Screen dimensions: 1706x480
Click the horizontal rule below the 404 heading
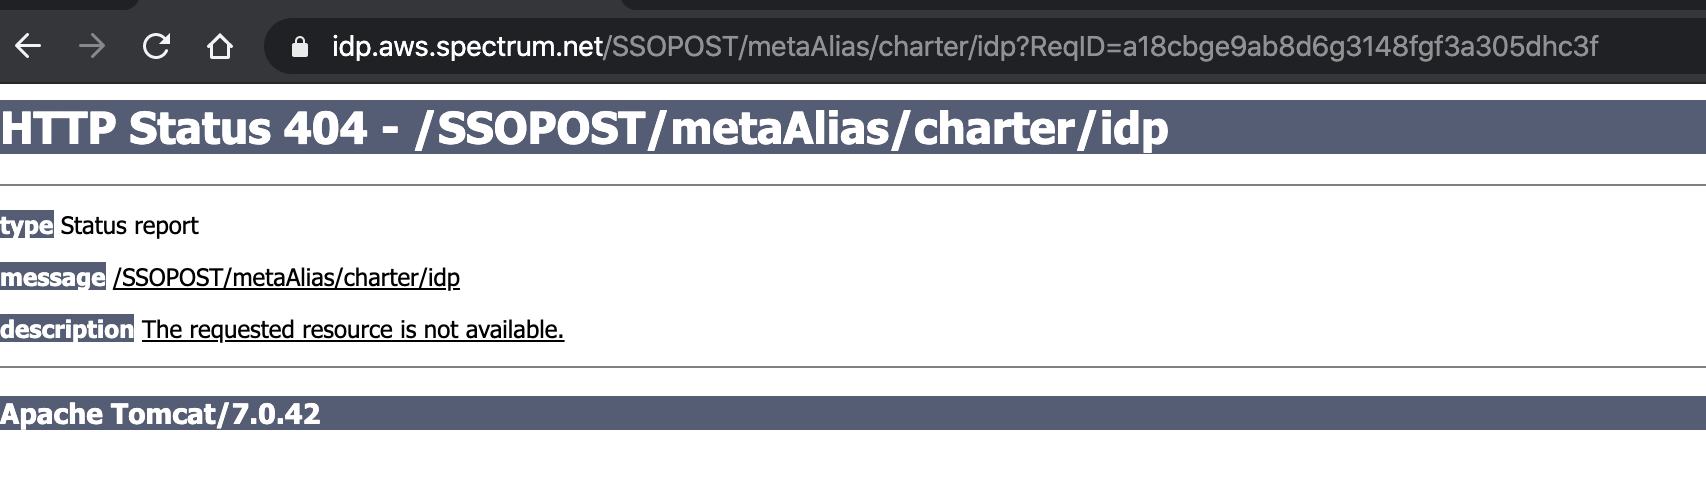point(853,185)
